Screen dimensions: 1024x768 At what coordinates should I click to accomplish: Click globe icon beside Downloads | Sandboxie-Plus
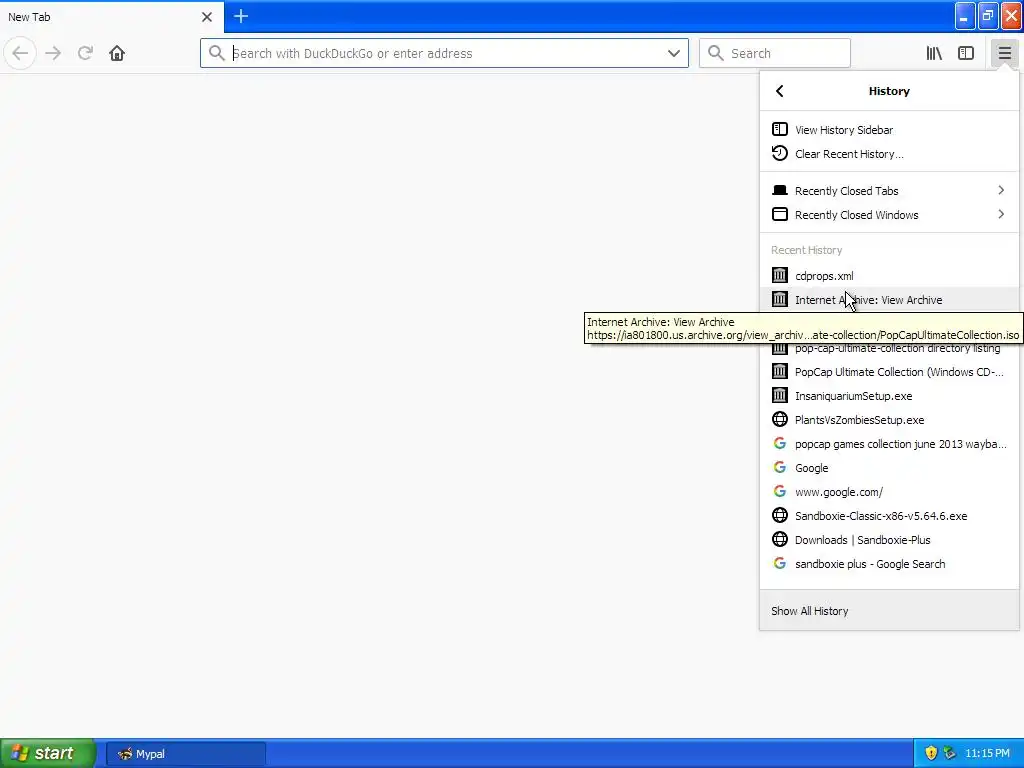click(x=780, y=539)
